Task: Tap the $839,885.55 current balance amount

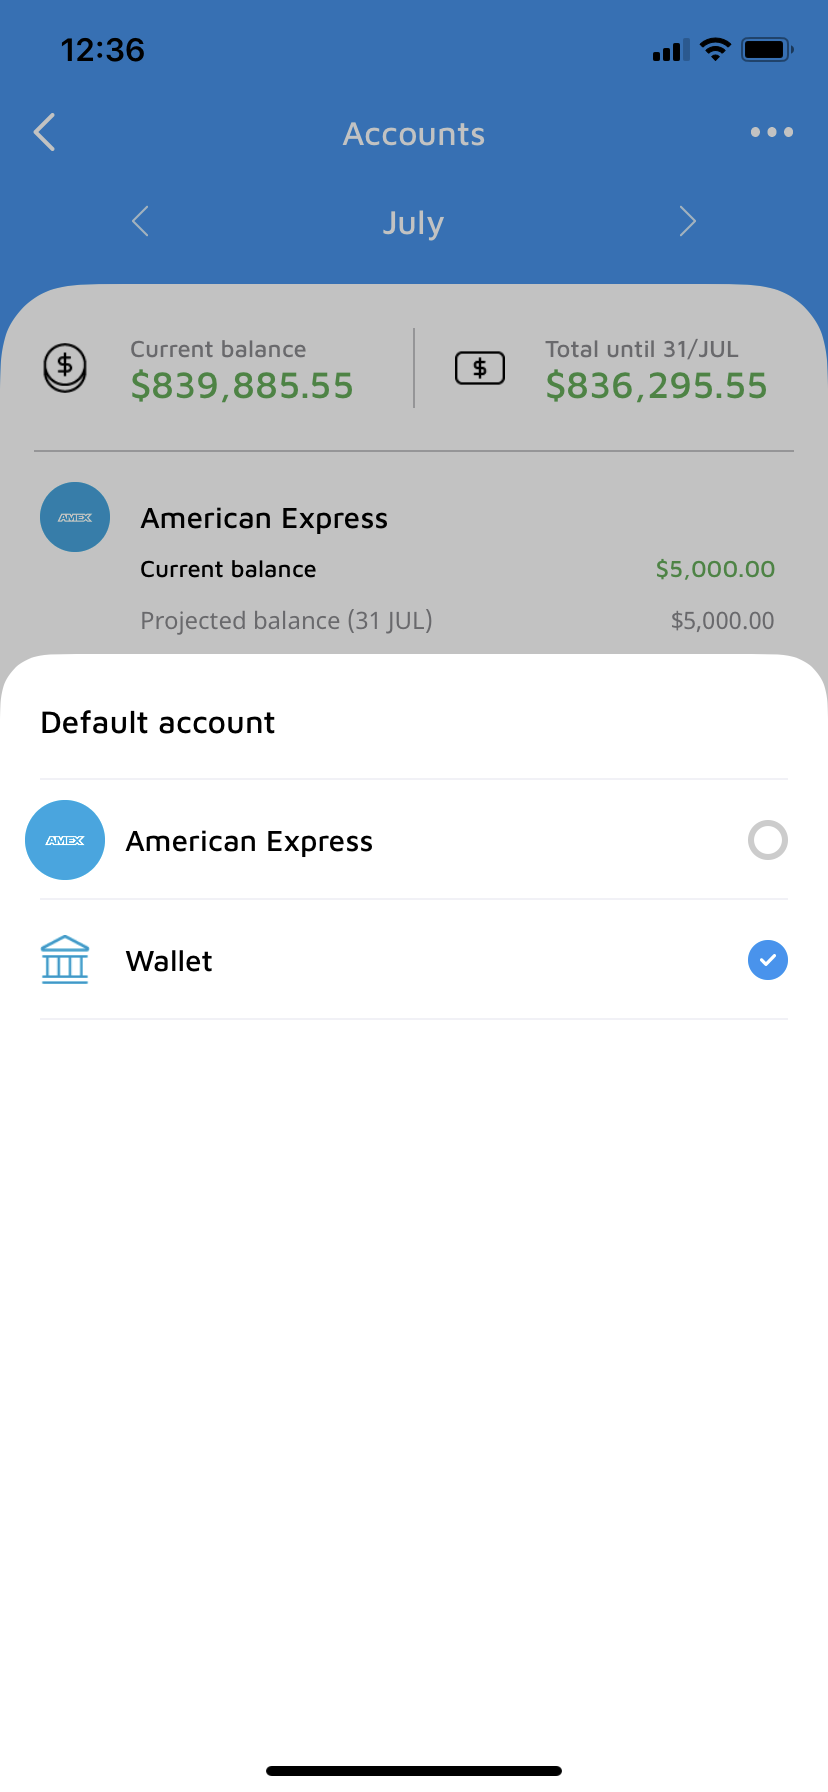Action: pyautogui.click(x=242, y=386)
